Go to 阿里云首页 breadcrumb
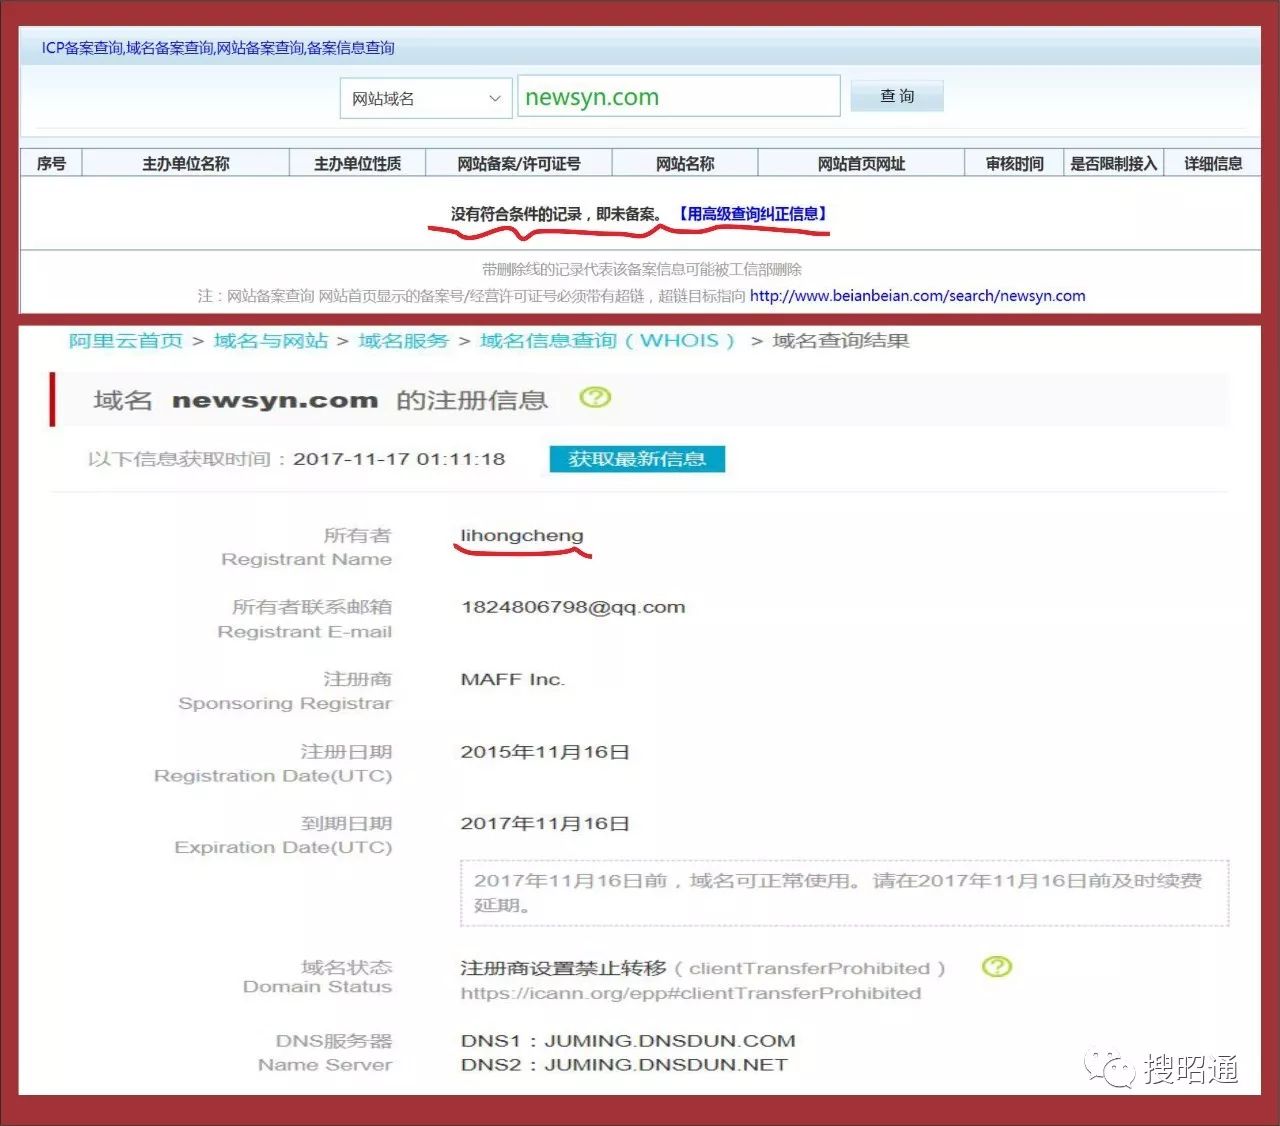The width and height of the screenshot is (1280, 1126). coord(126,341)
